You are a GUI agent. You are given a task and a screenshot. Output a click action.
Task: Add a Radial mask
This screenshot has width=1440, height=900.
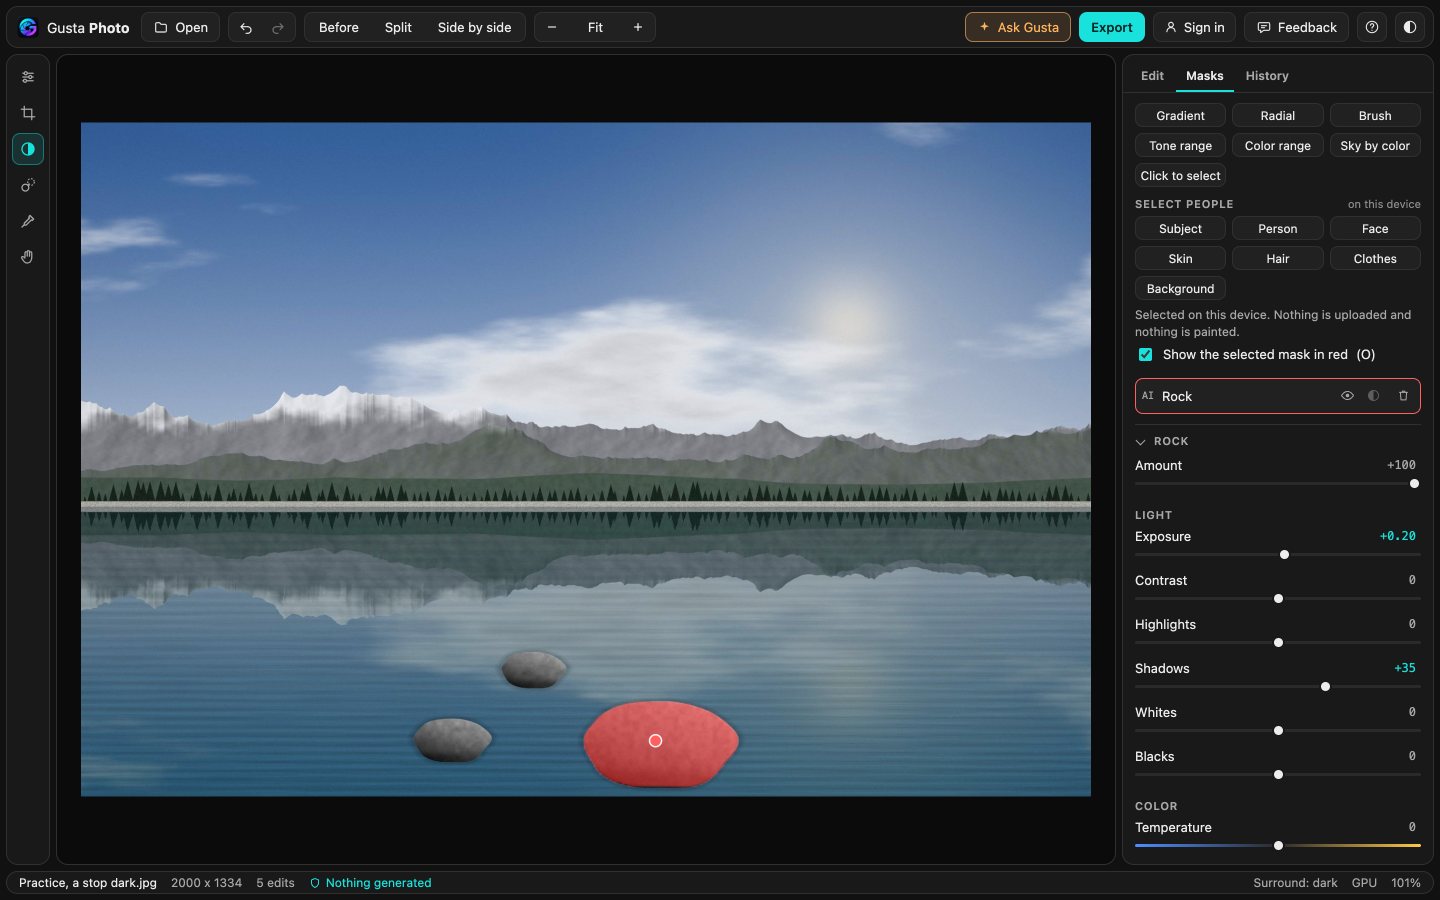click(x=1278, y=116)
